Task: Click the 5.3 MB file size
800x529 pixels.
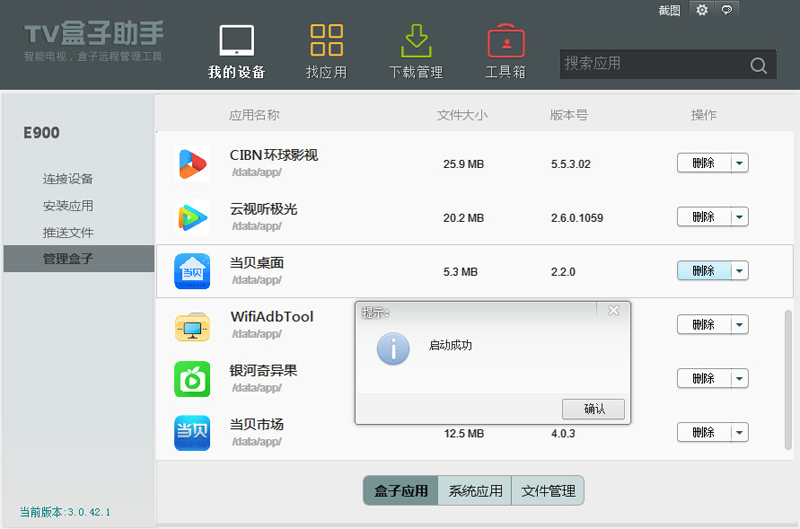Action: (460, 272)
